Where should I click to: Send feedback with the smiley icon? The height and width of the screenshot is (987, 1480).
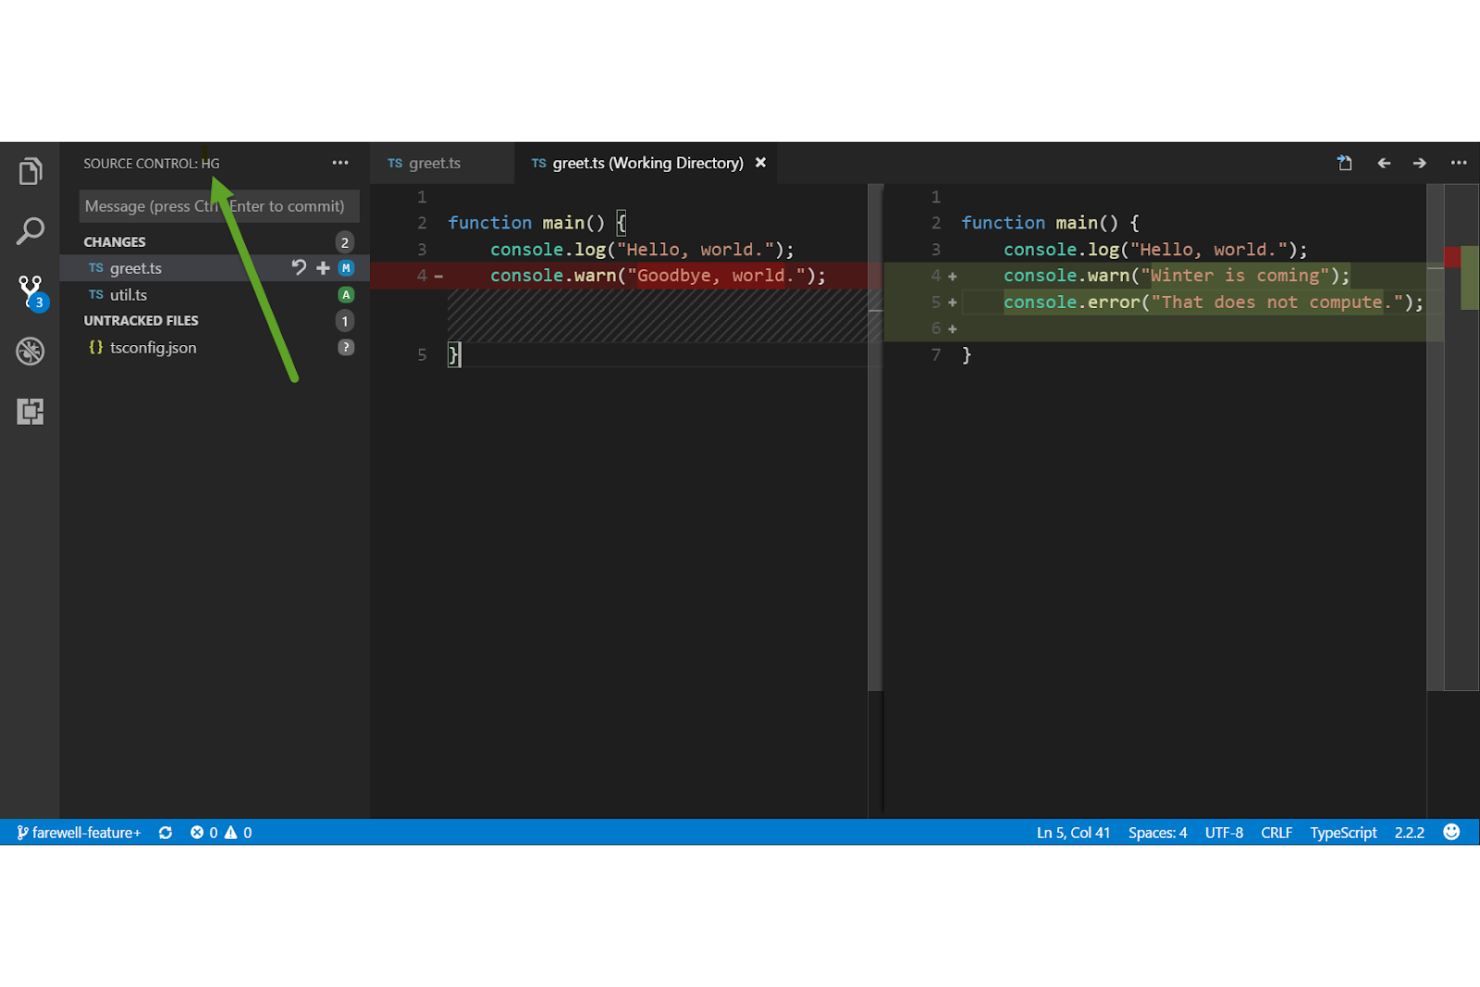1451,831
